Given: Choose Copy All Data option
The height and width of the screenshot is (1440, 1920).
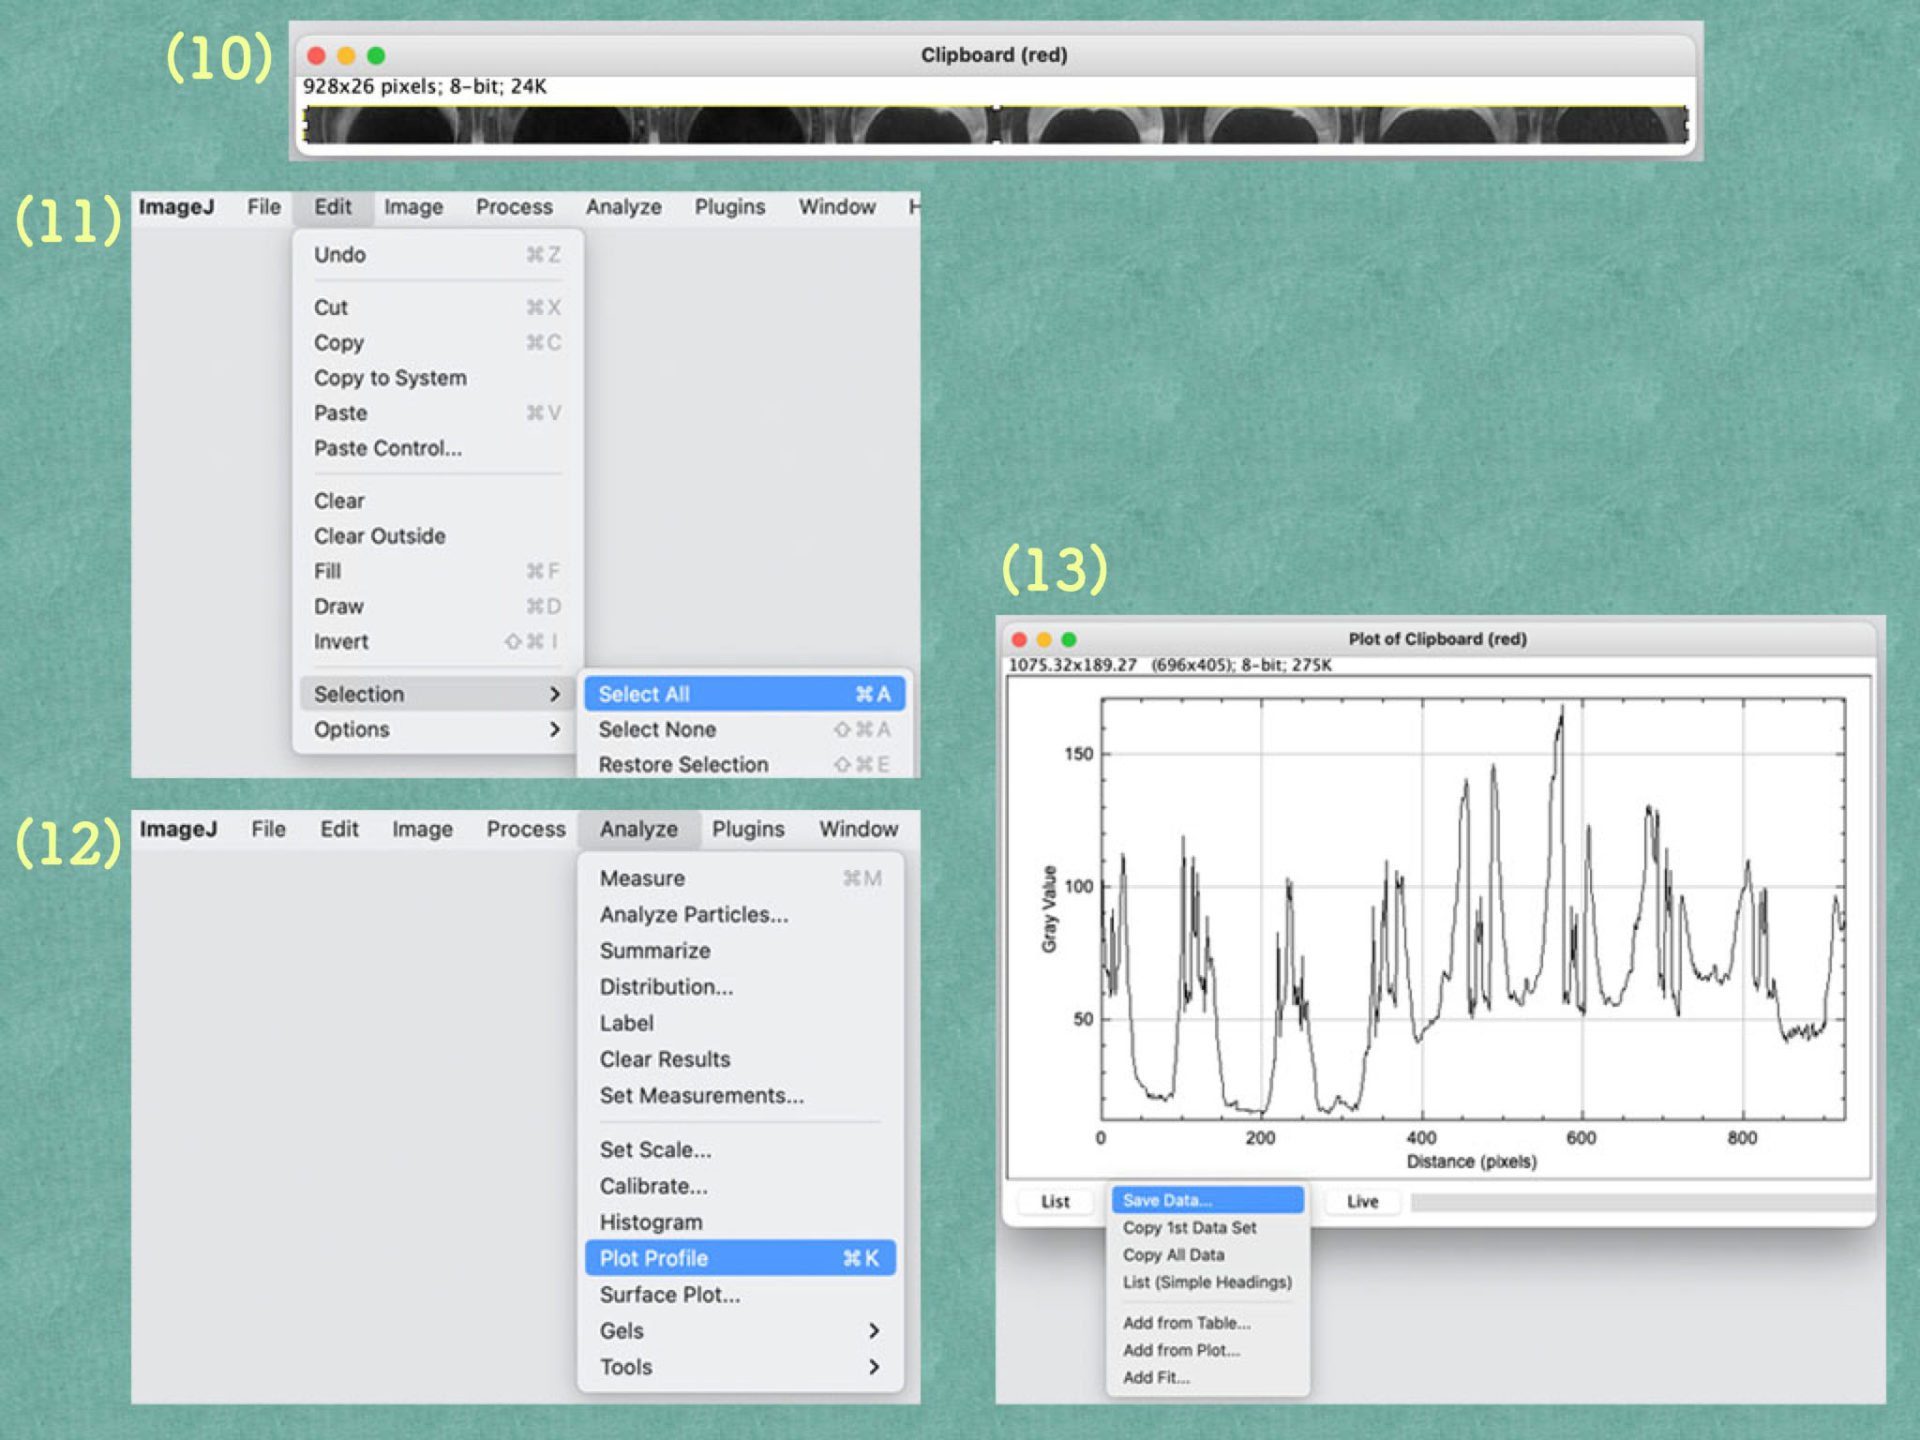Looking at the screenshot, I should click(x=1173, y=1255).
